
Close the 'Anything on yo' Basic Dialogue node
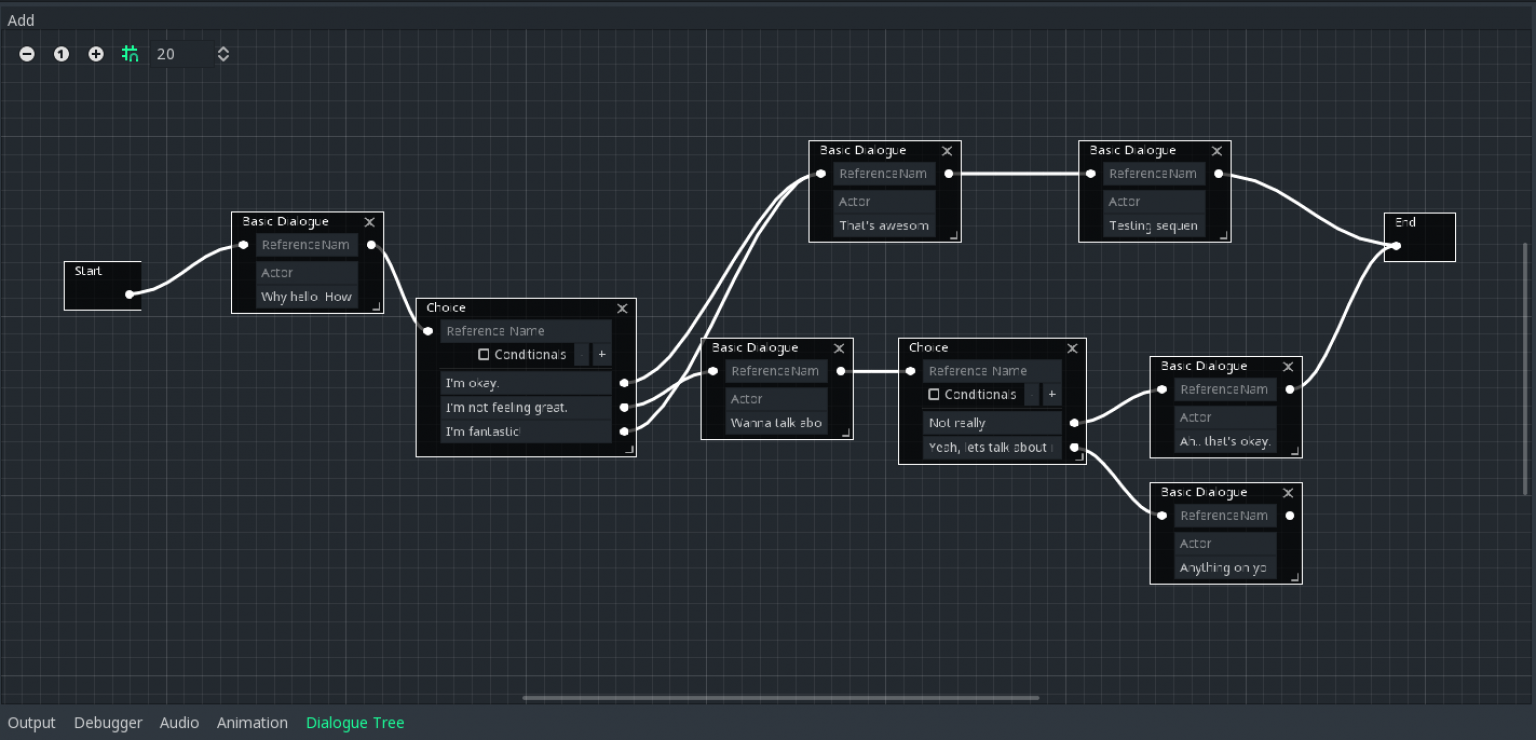(1288, 493)
